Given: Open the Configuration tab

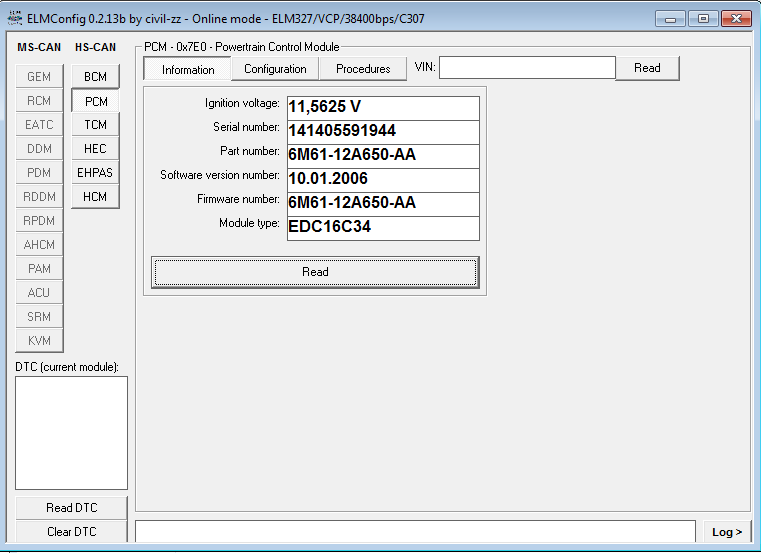Looking at the screenshot, I should tap(275, 69).
